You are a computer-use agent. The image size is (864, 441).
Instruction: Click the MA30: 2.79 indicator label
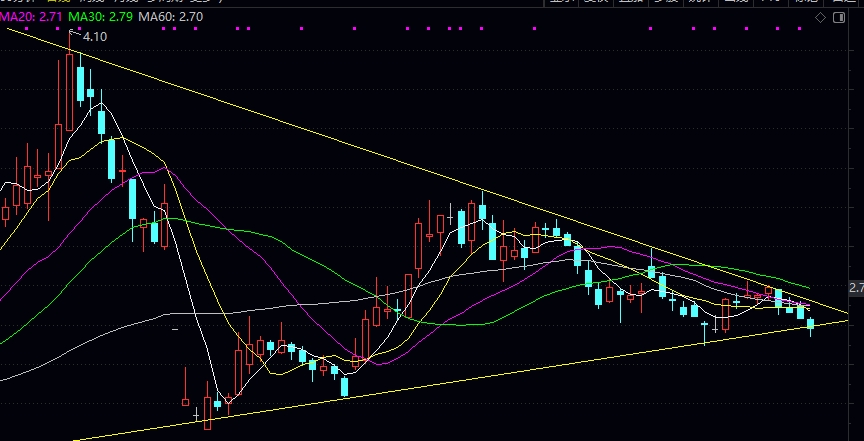pos(100,17)
